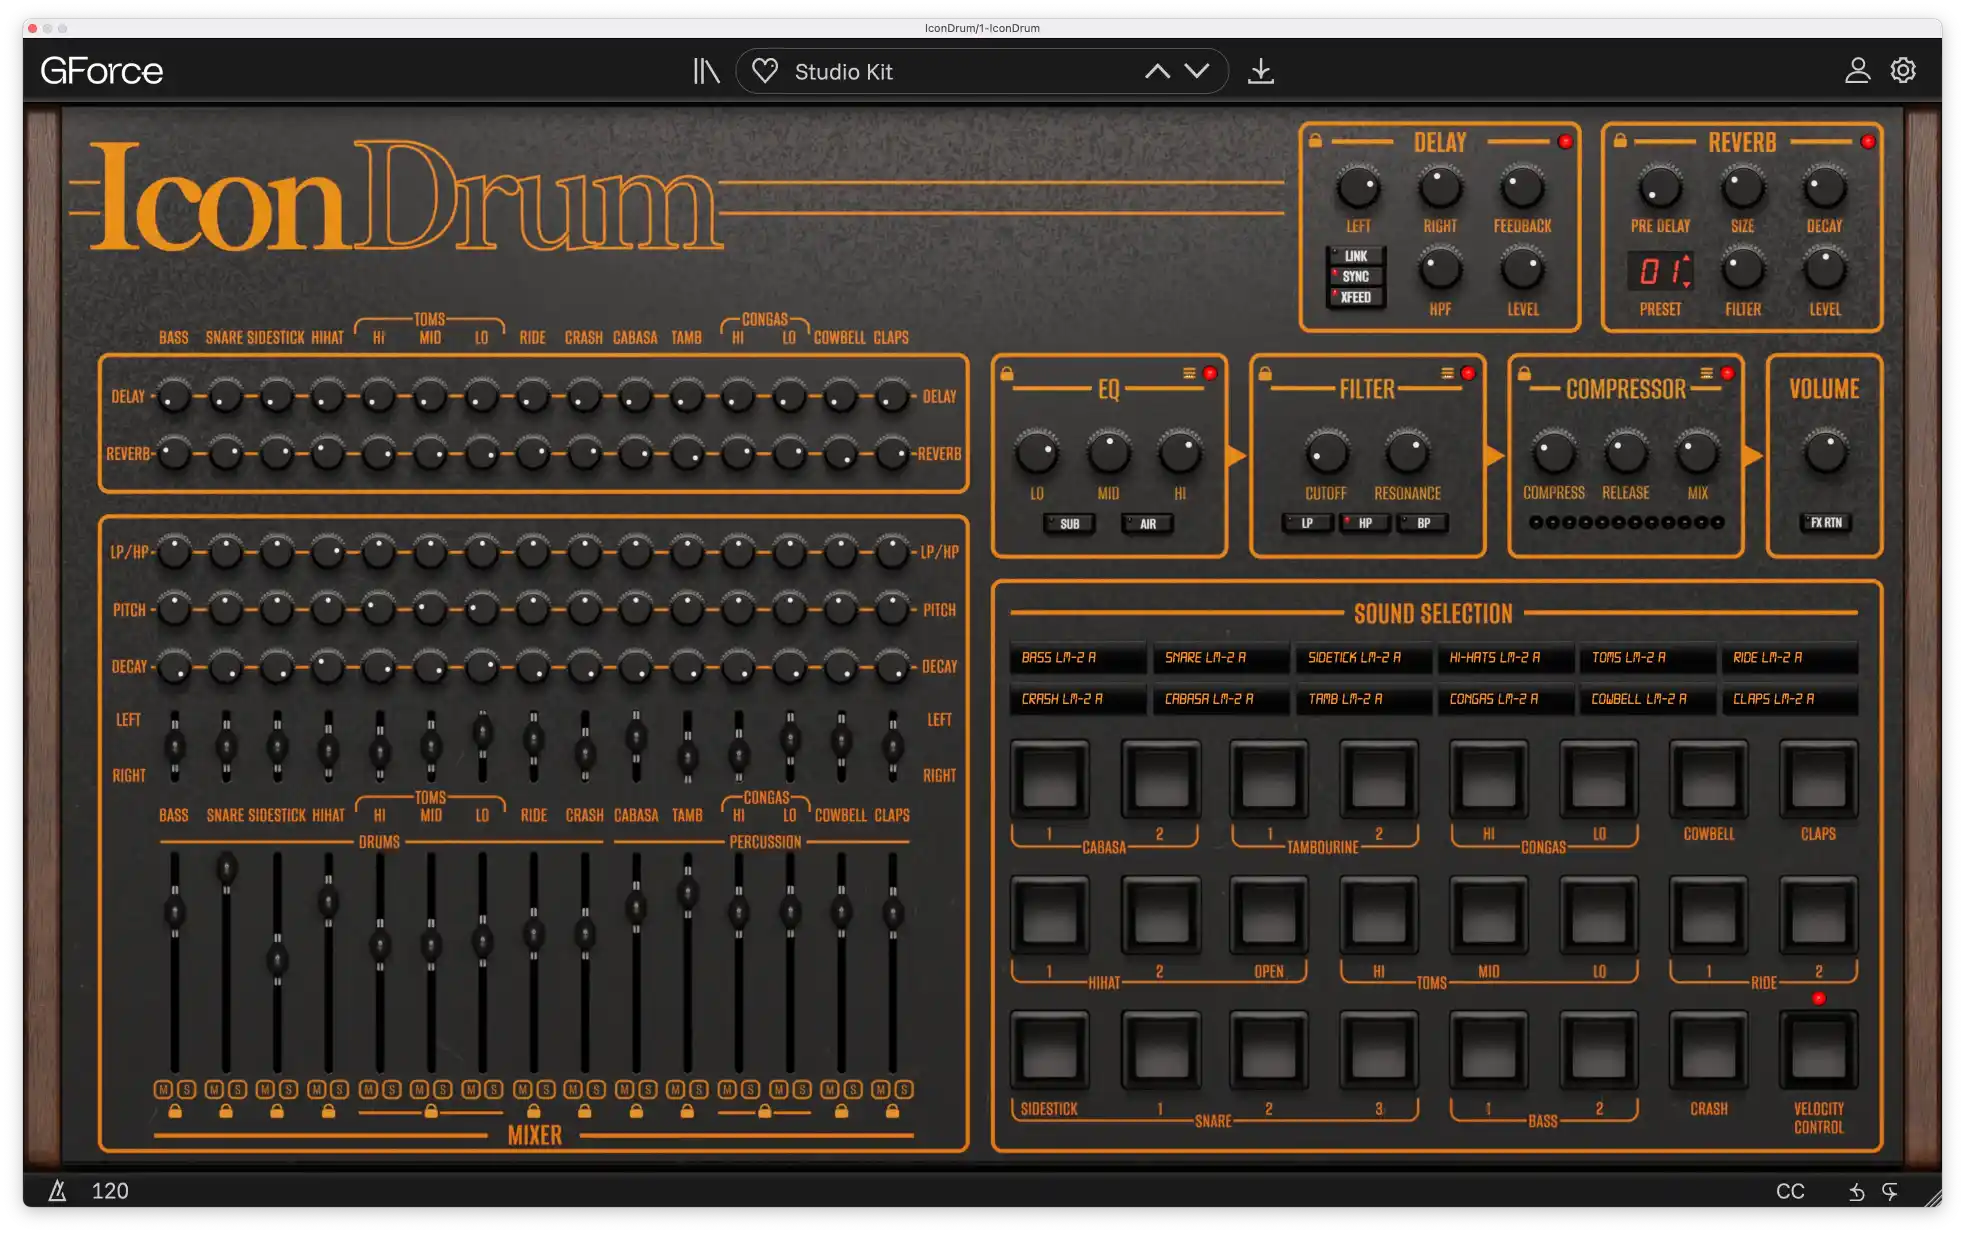Open the EQ panel menu icon

[x=1189, y=373]
